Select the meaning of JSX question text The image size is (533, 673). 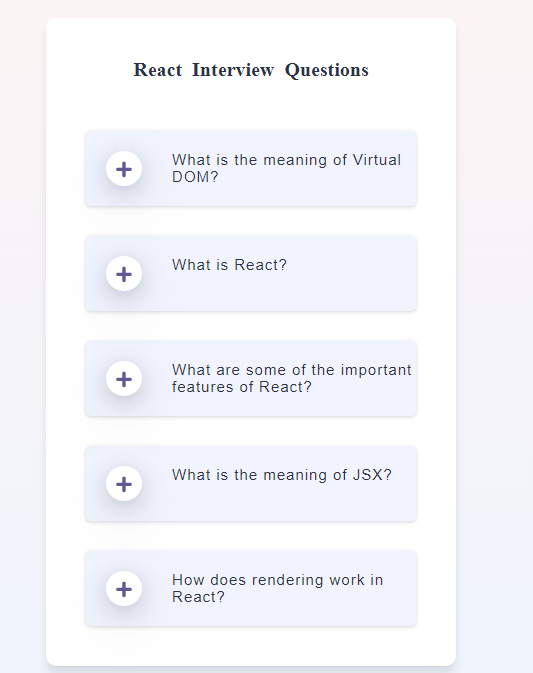point(282,475)
